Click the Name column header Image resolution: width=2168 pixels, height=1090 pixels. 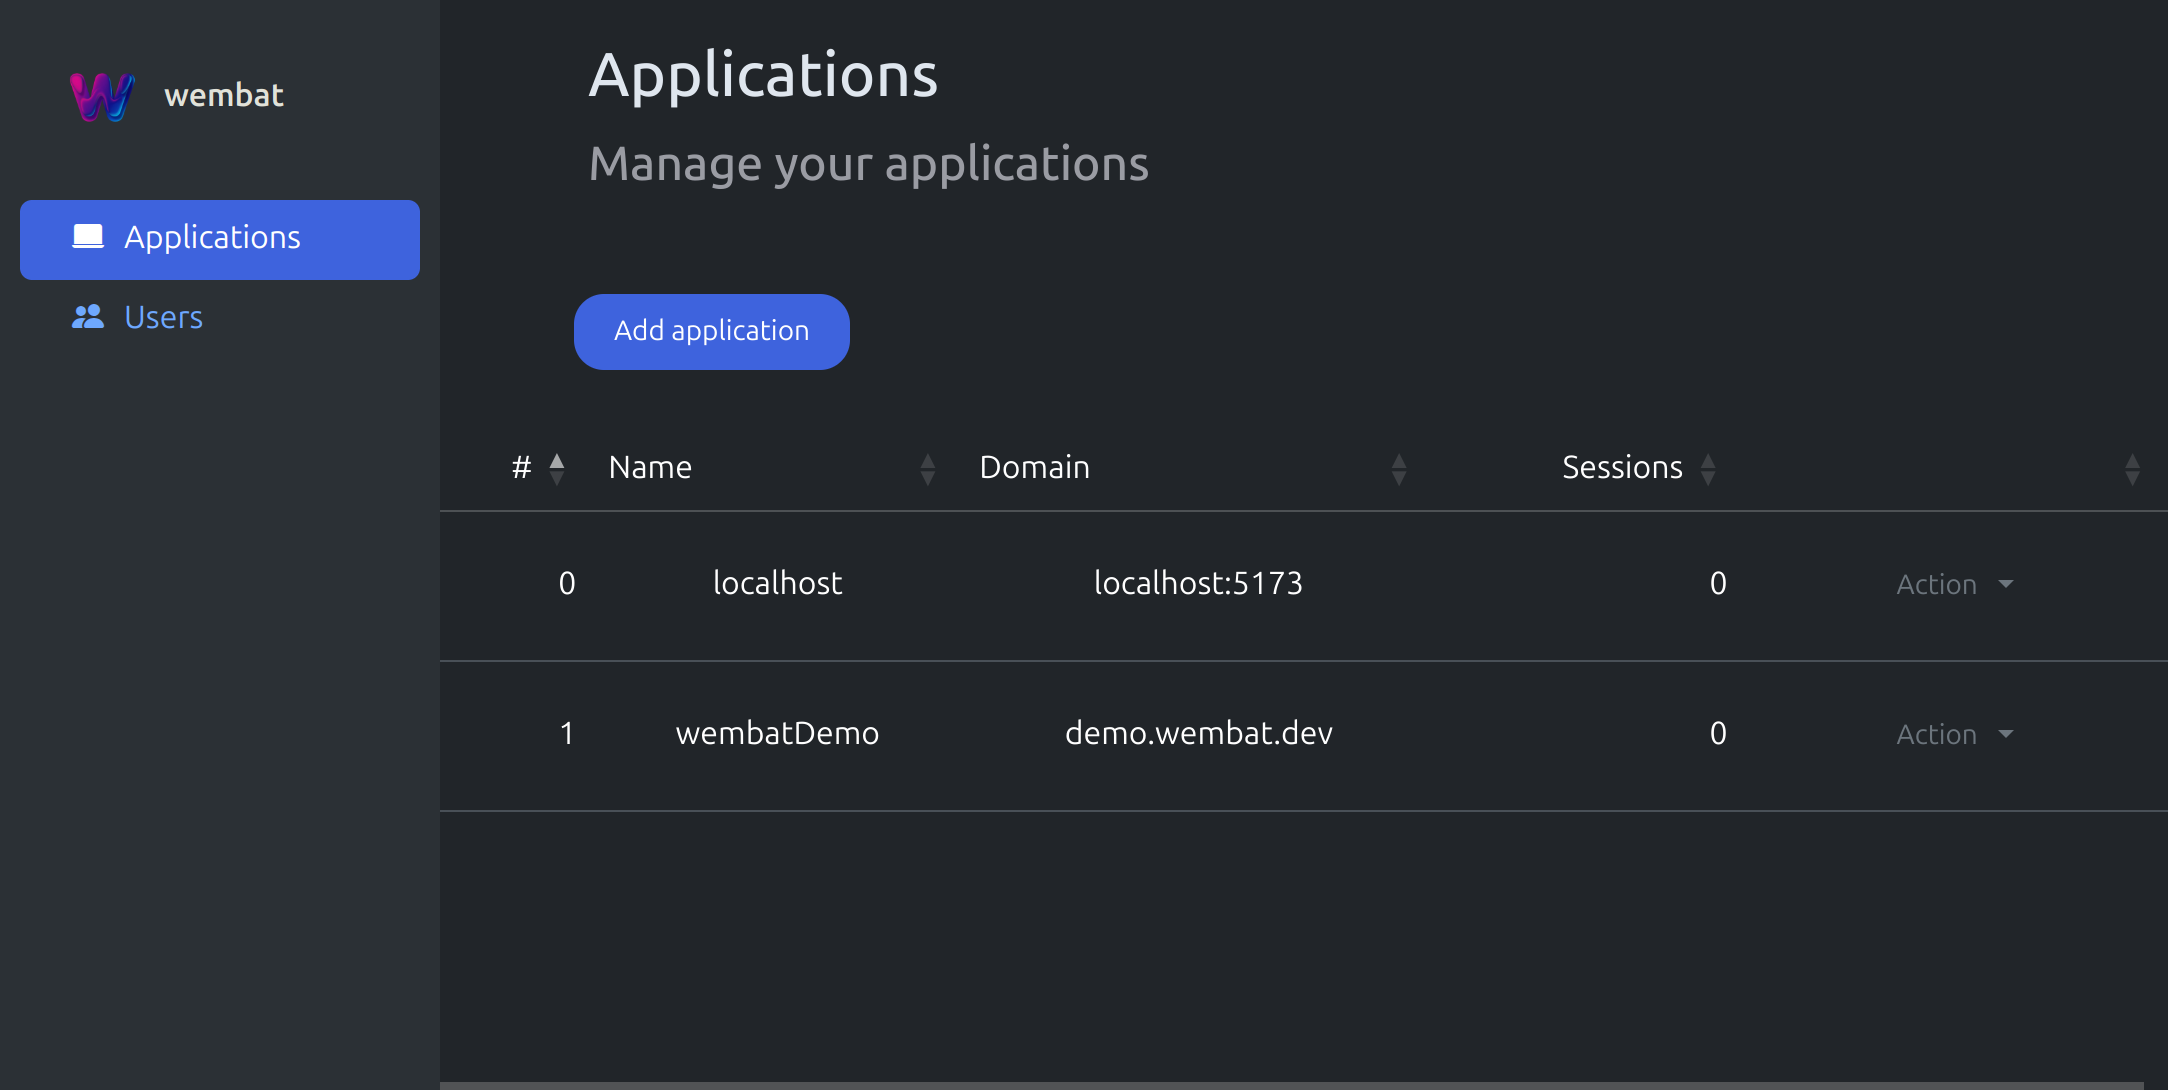click(x=650, y=467)
